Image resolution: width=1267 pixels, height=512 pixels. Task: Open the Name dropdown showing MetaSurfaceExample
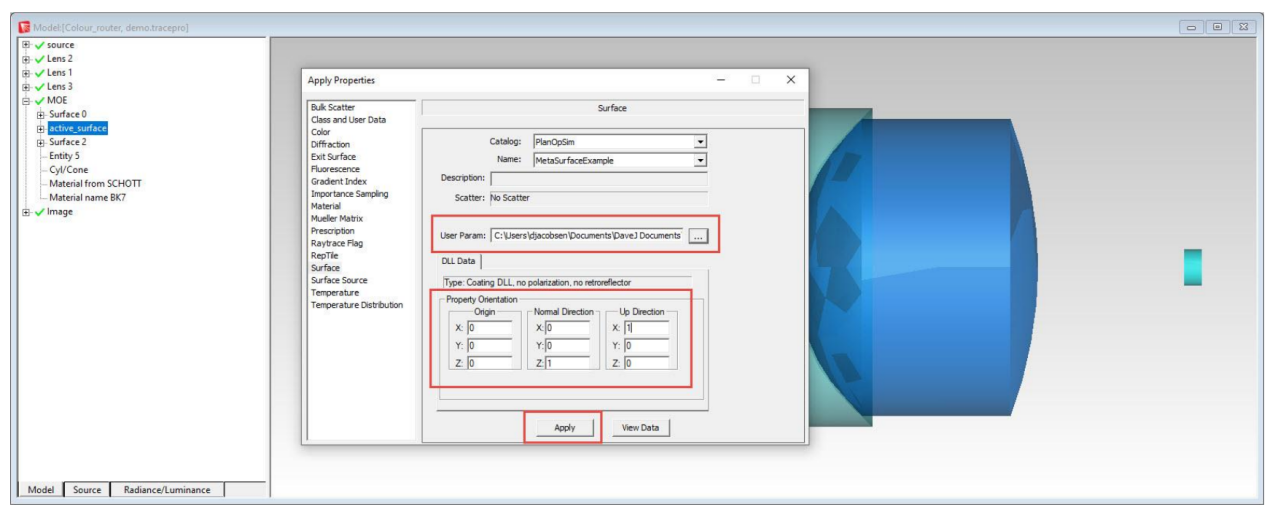click(700, 160)
